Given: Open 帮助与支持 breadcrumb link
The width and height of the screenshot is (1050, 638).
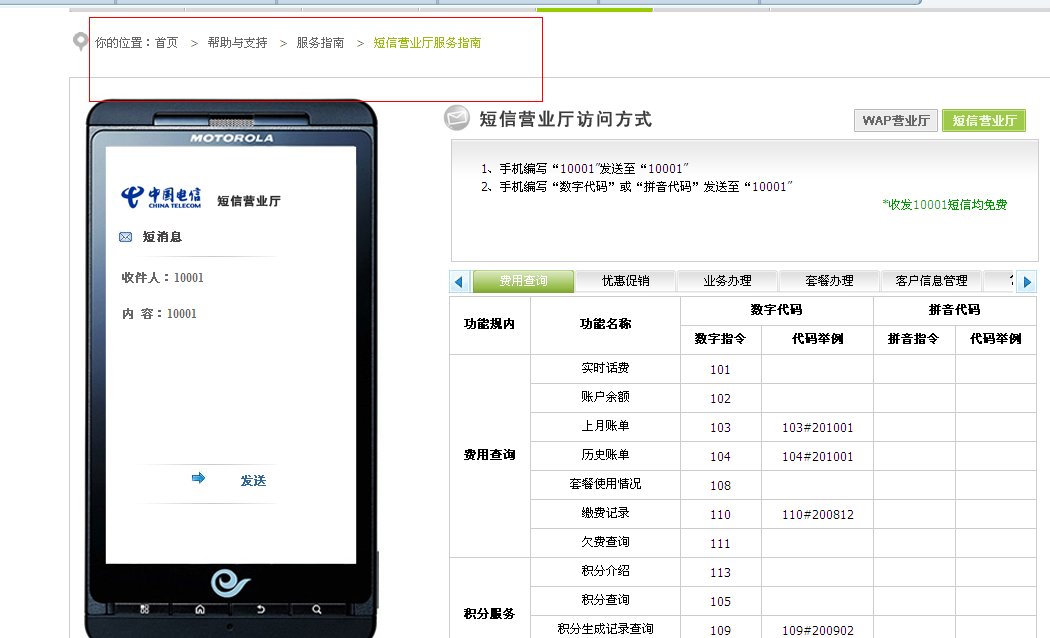Looking at the screenshot, I should pos(237,43).
